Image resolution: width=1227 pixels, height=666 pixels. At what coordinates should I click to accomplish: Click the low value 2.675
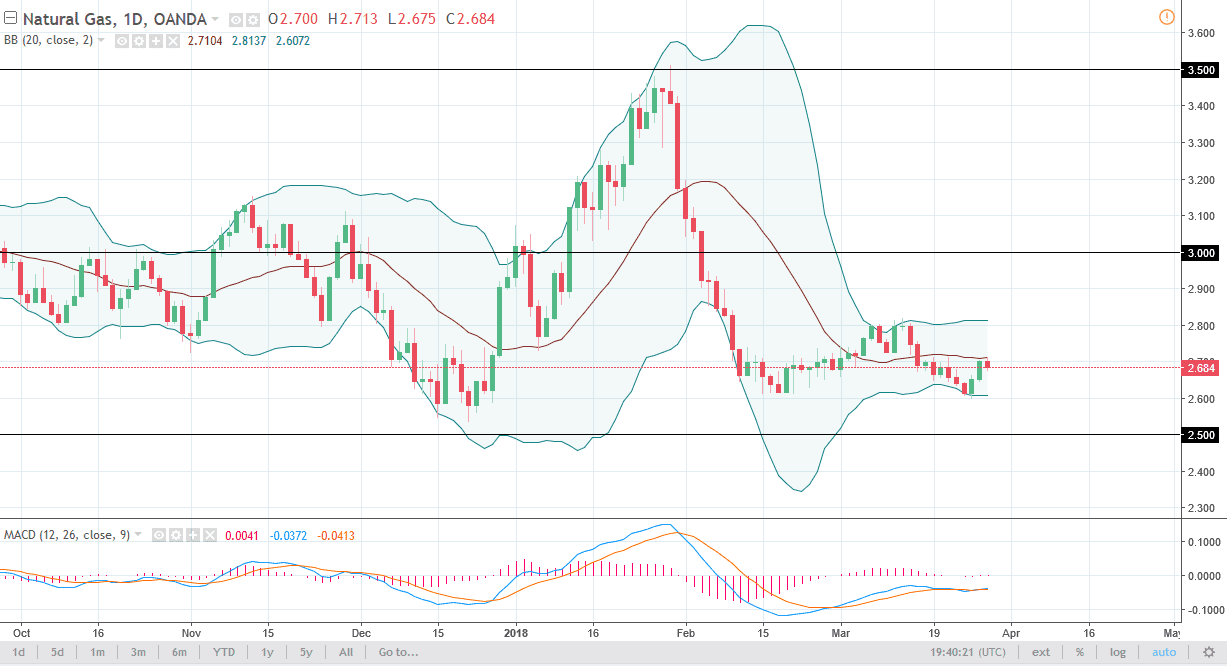point(416,20)
